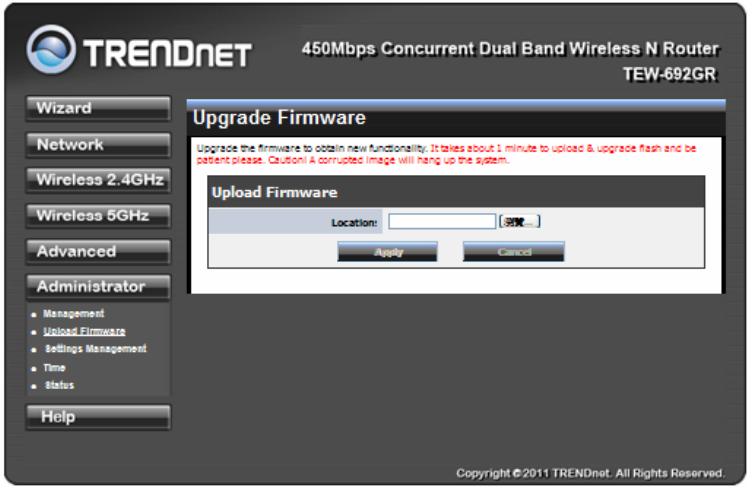The height and width of the screenshot is (487, 748).
Task: Collapse the Administrator menu
Action: point(98,287)
